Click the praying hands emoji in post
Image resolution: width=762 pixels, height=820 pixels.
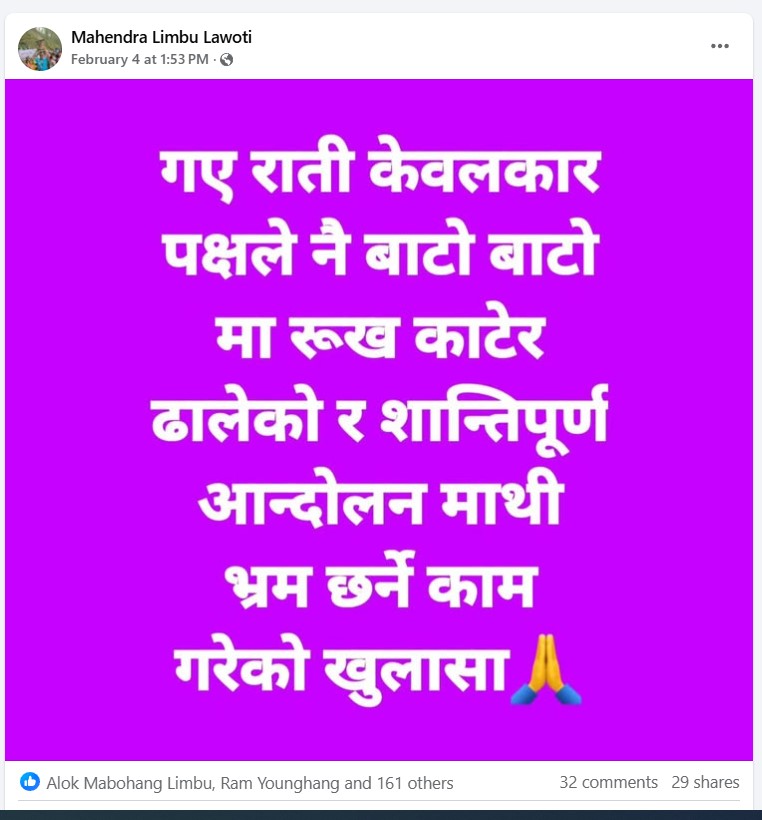click(x=545, y=670)
